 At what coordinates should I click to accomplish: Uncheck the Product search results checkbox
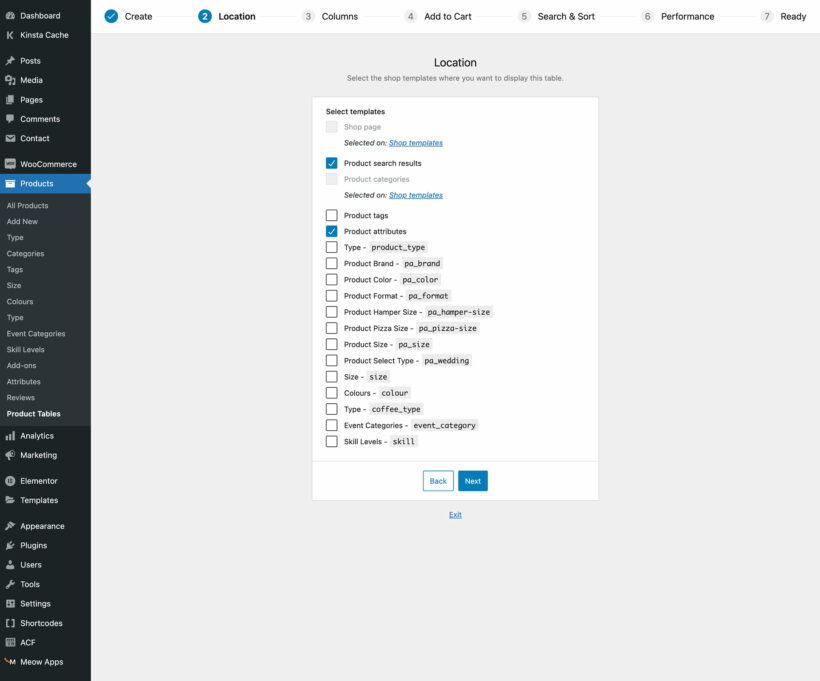tap(331, 162)
